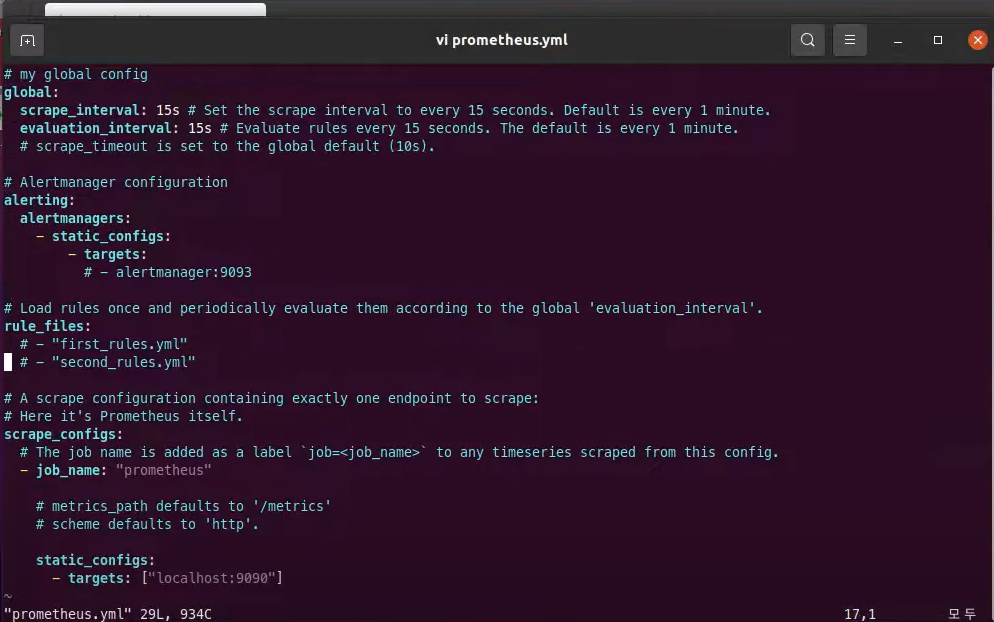994x622 pixels.
Task: Click the '# Alertmanager configuration' comment
Action: 116,183
